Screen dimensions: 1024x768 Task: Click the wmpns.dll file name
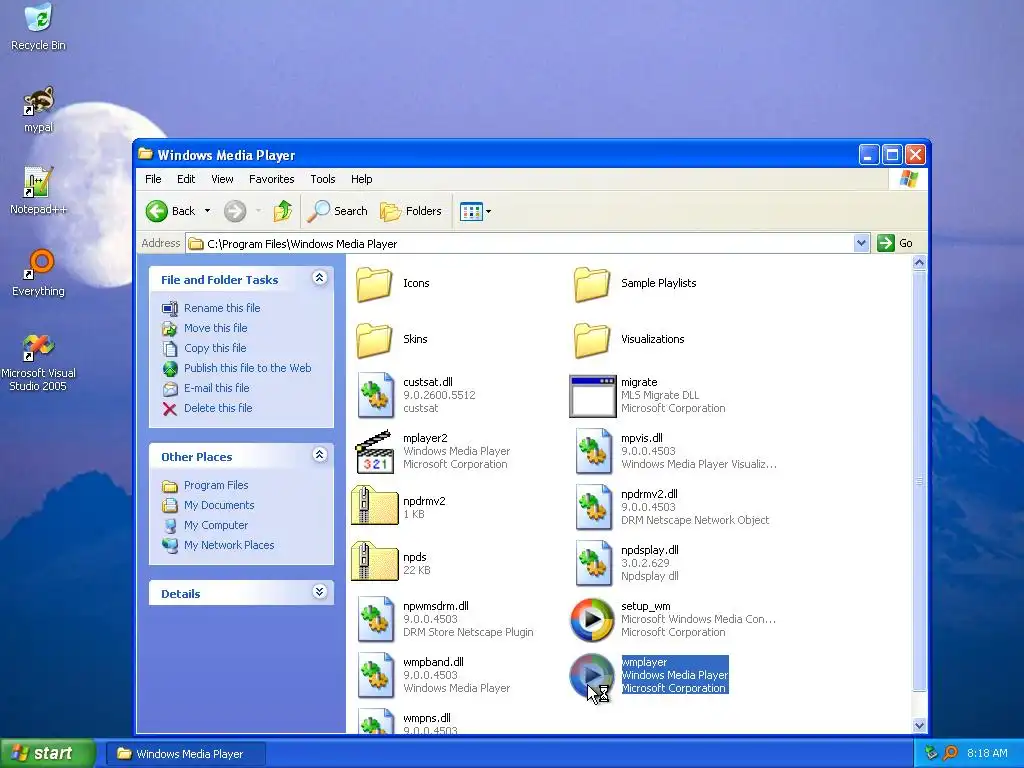coord(427,718)
